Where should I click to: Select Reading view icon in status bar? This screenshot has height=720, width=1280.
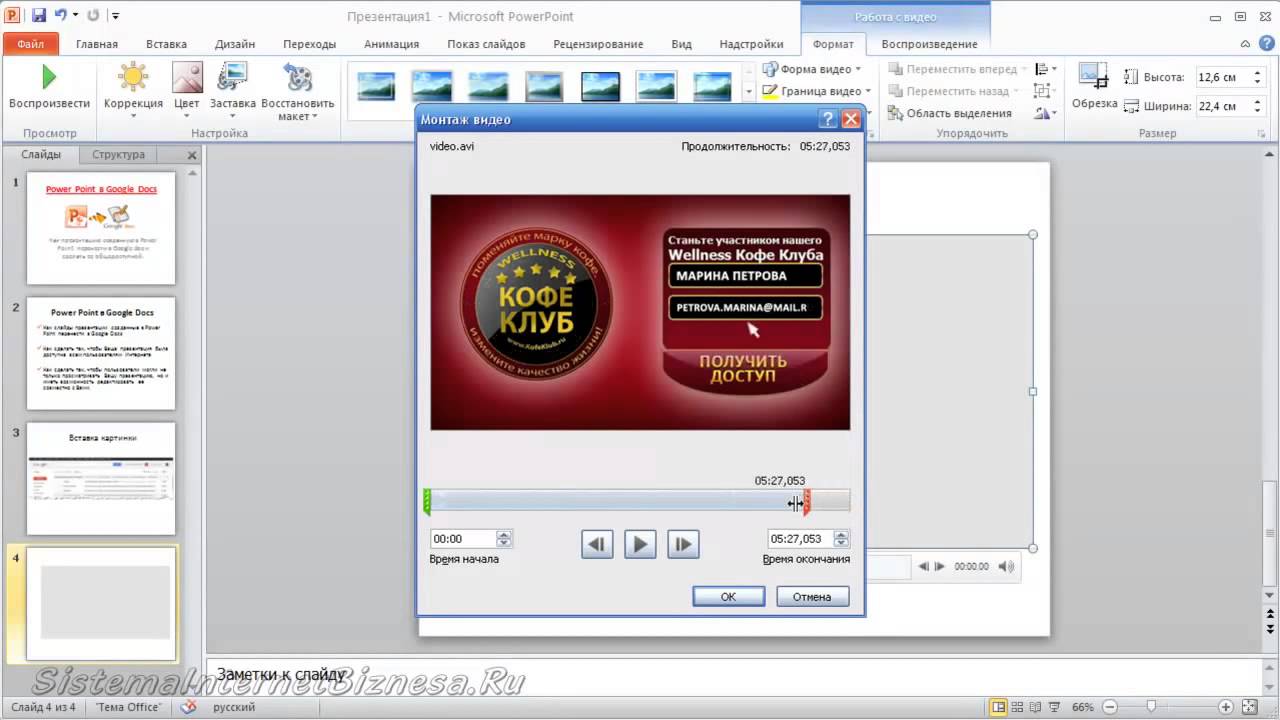point(1036,707)
